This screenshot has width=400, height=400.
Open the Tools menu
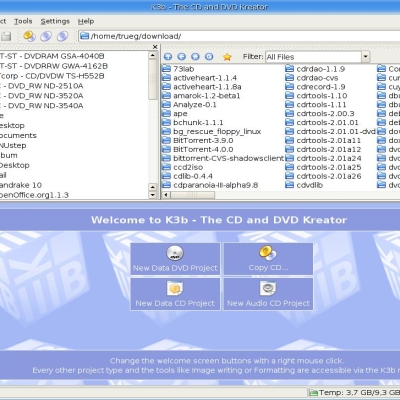(x=23, y=21)
